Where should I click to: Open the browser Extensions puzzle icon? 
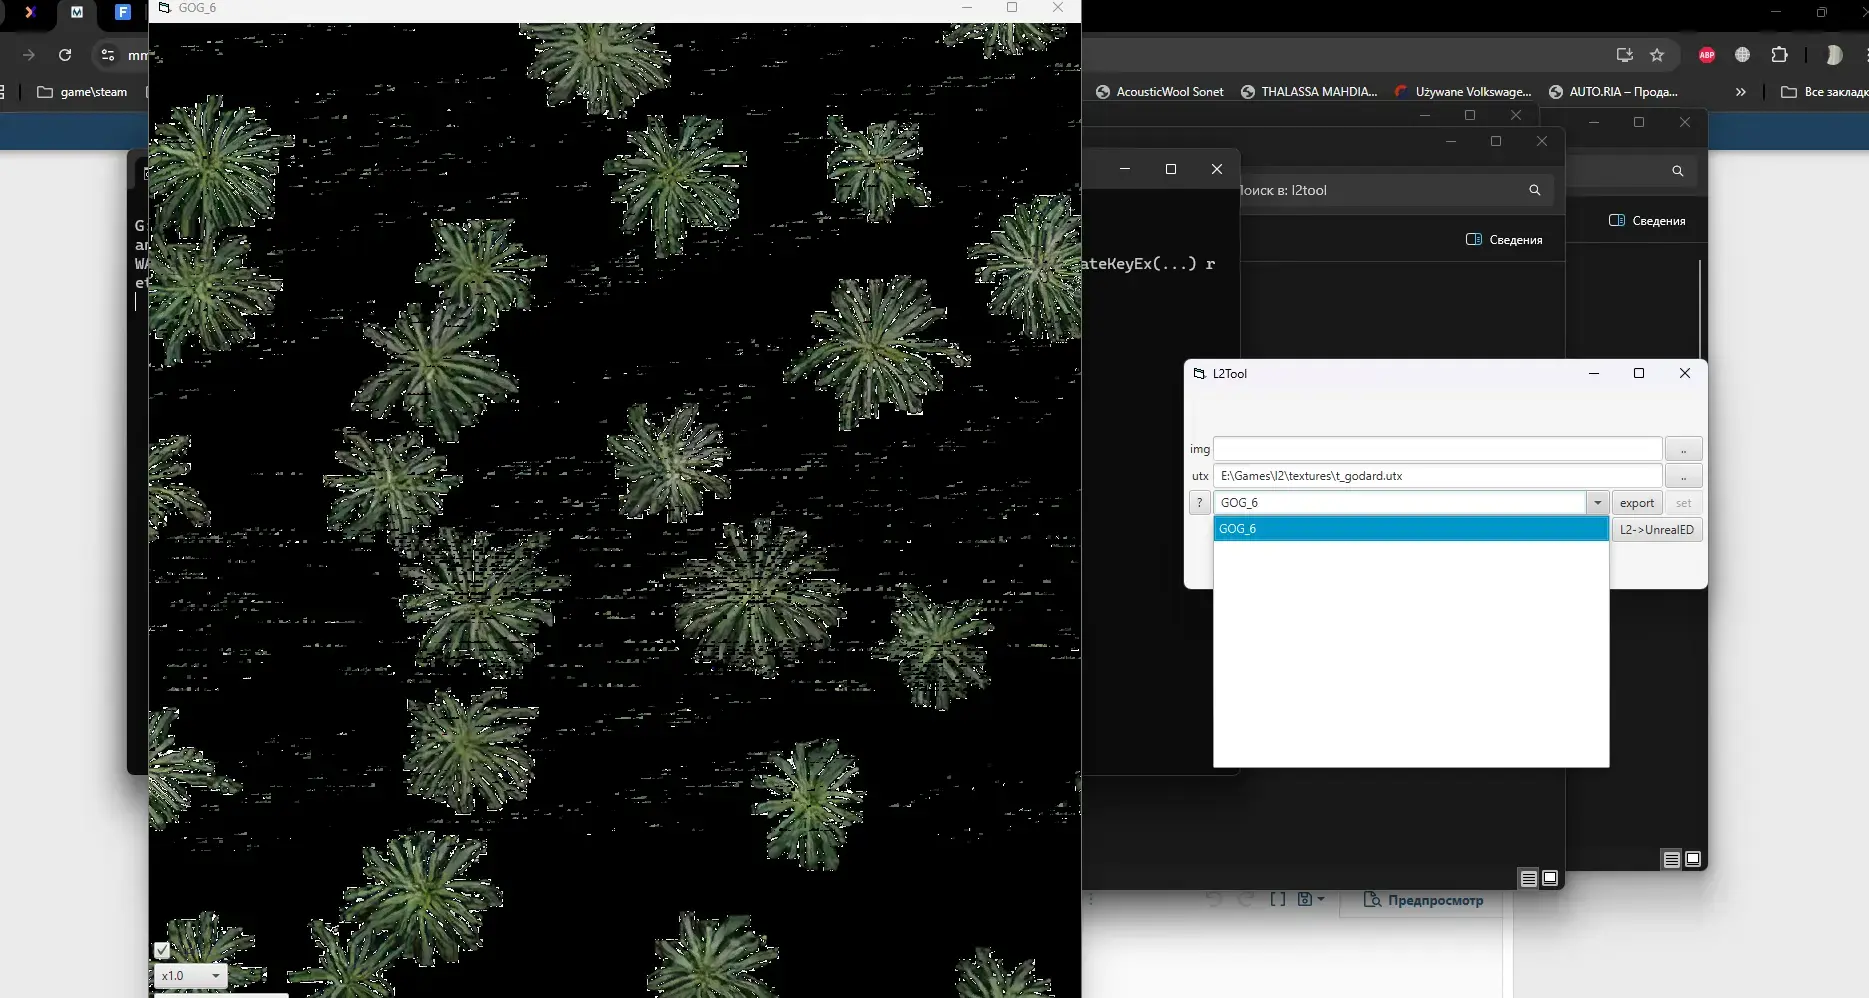click(1779, 55)
